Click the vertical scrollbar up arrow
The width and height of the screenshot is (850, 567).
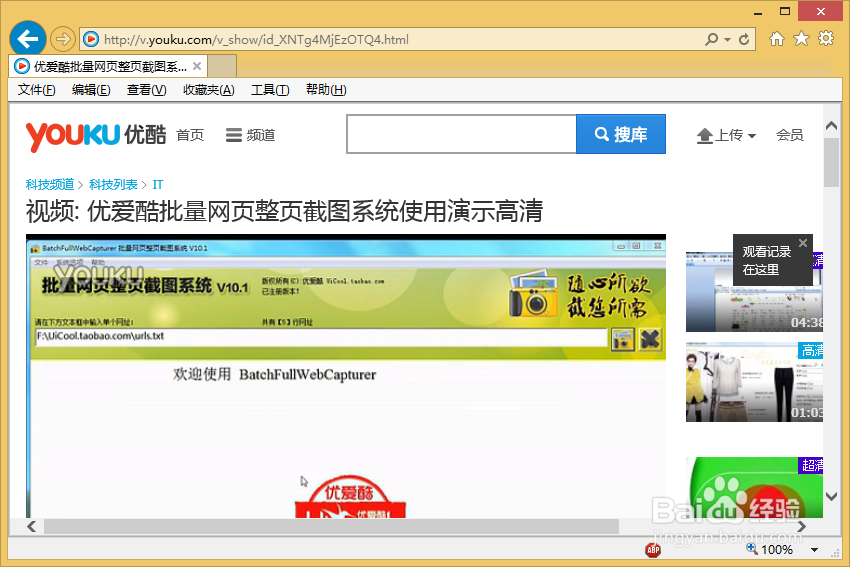[831, 126]
